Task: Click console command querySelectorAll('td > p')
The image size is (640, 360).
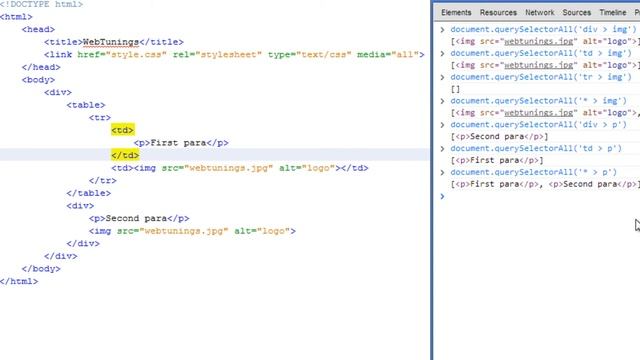Action: pos(536,148)
